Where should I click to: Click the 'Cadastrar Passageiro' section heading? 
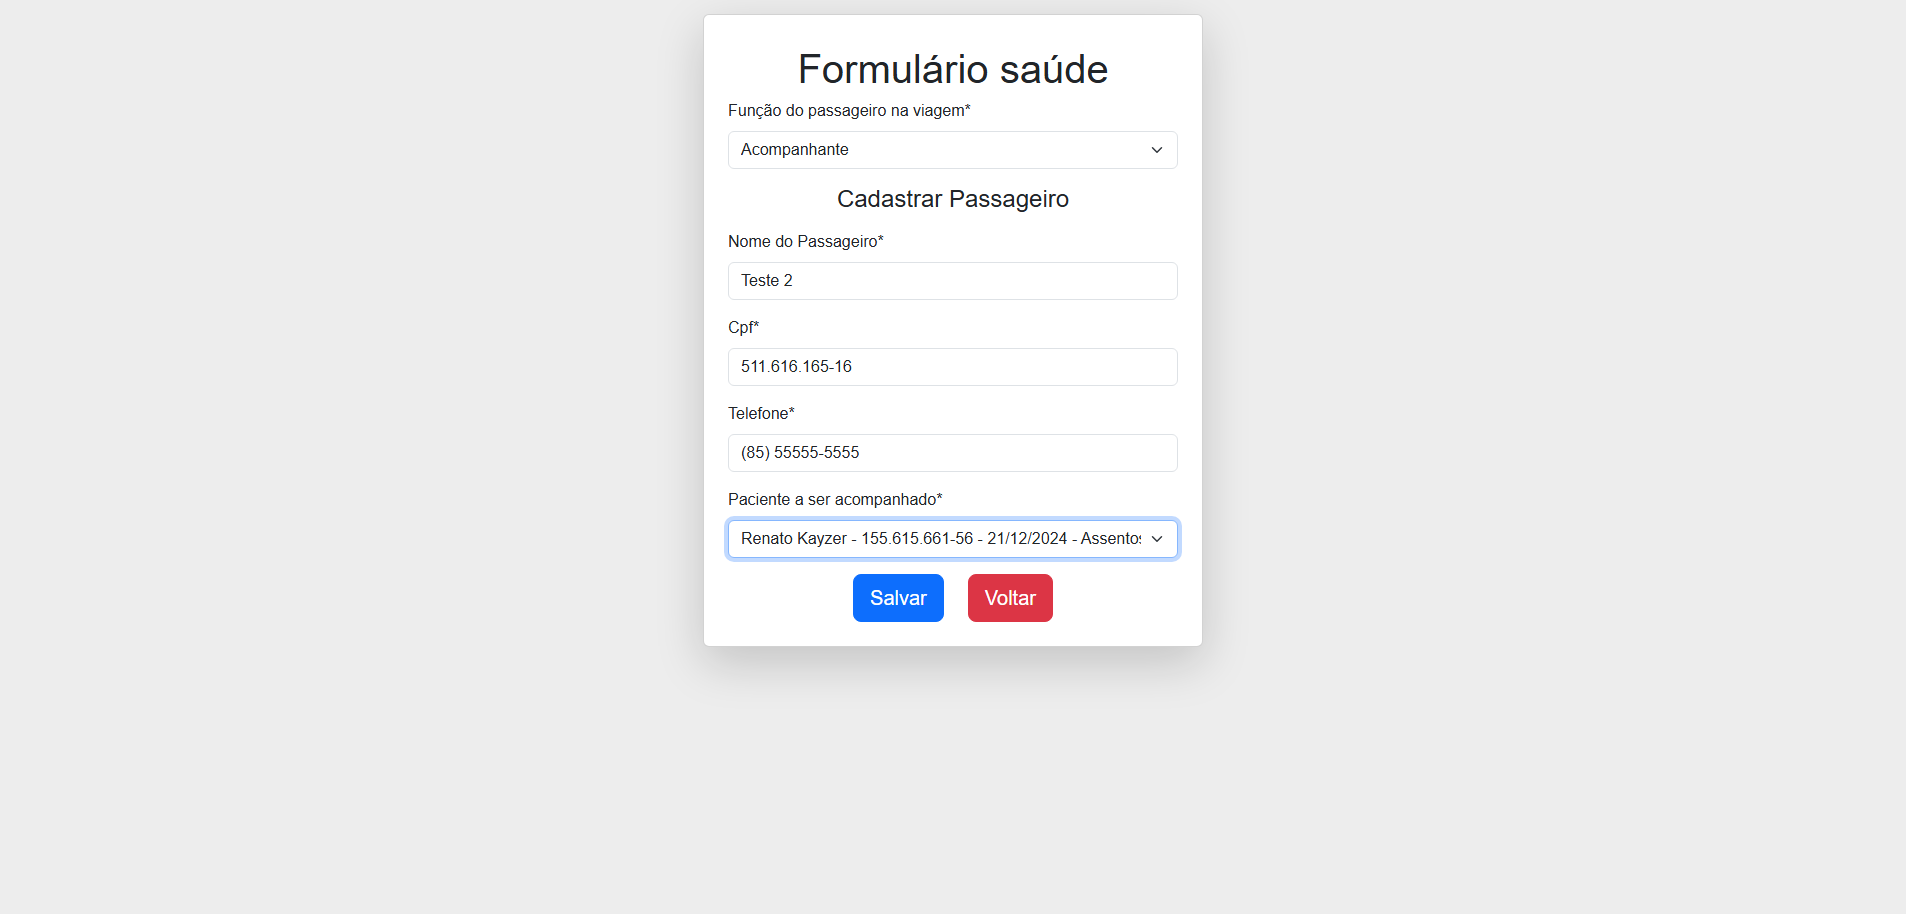(953, 199)
